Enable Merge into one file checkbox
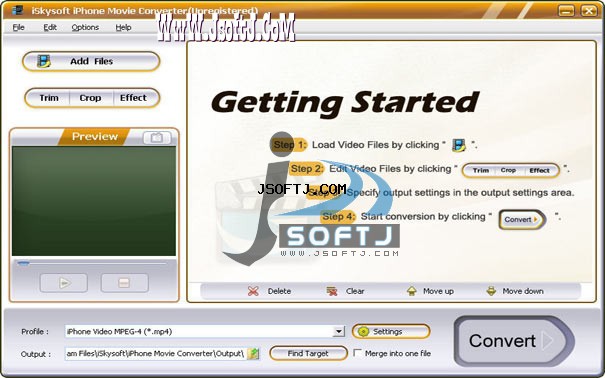 pos(358,353)
